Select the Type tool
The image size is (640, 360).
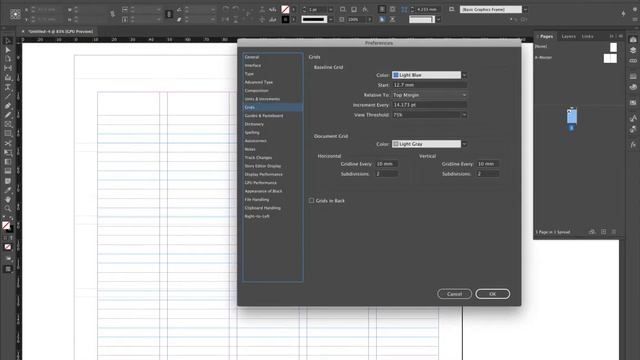pos(8,87)
